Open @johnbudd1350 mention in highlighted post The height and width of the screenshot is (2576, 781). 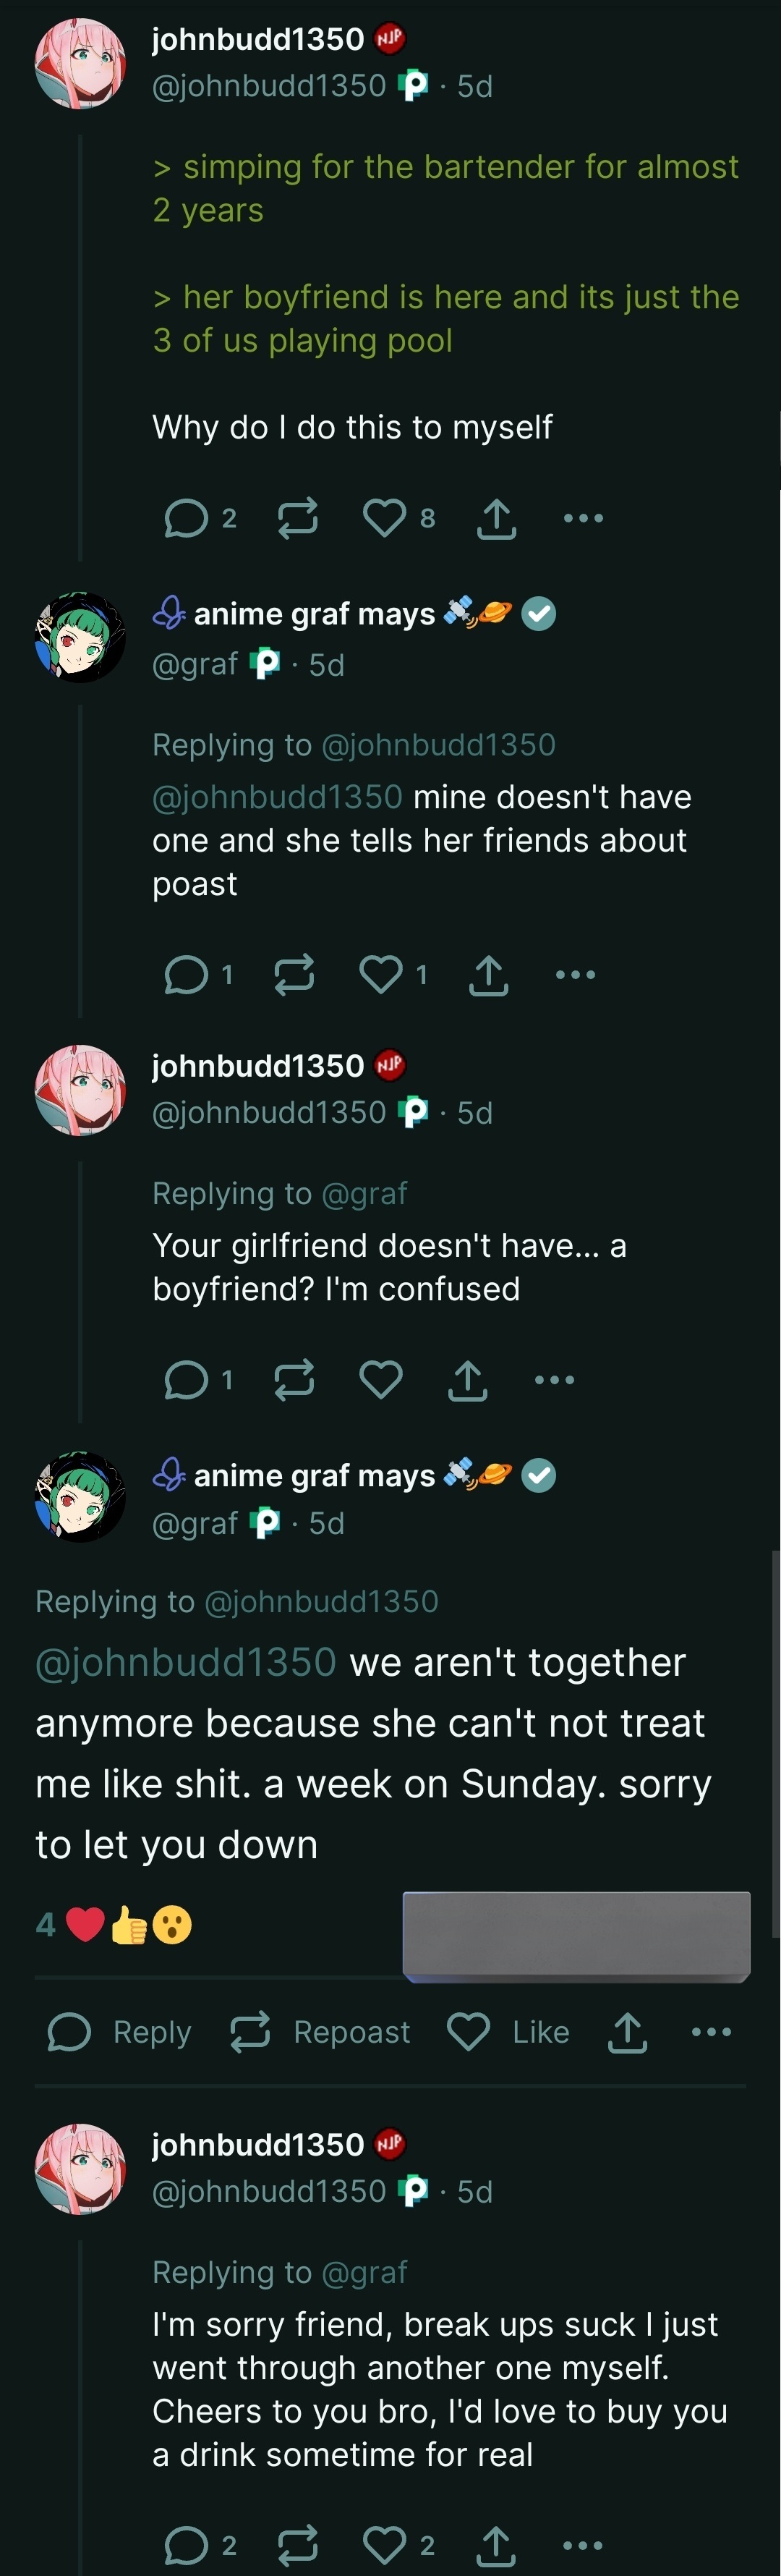[x=186, y=1662]
